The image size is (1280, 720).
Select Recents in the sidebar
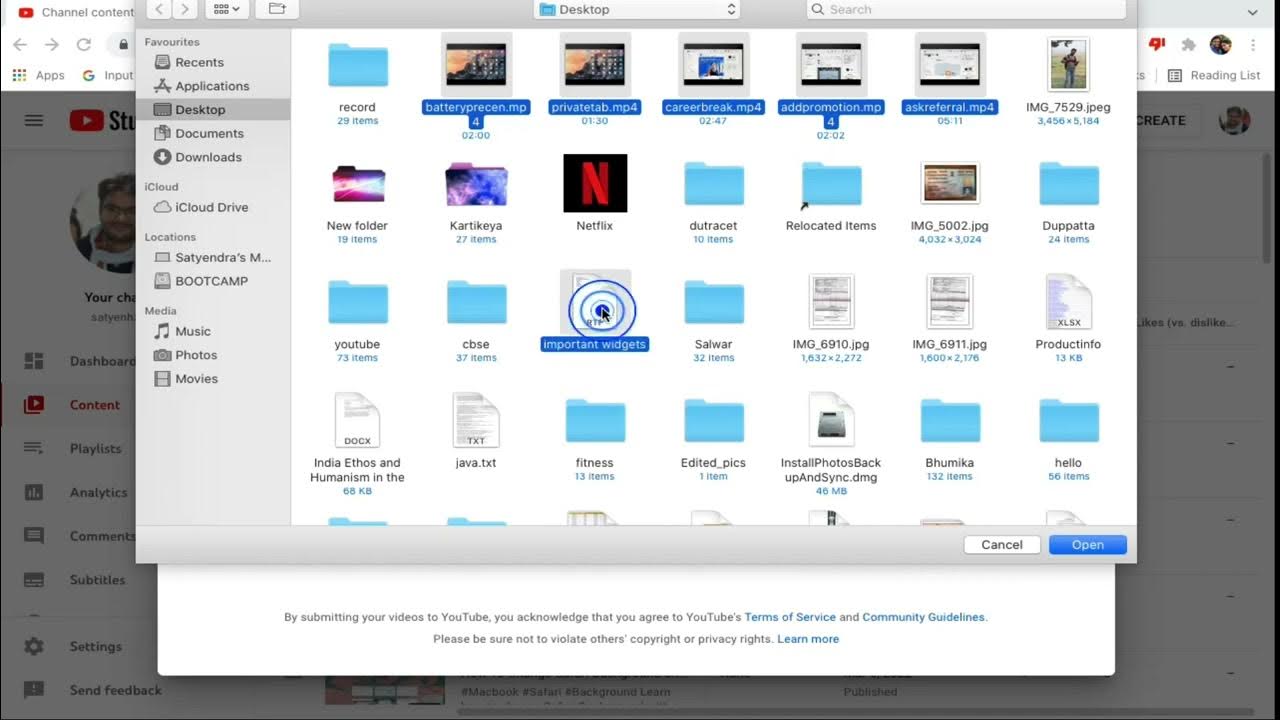[199, 62]
